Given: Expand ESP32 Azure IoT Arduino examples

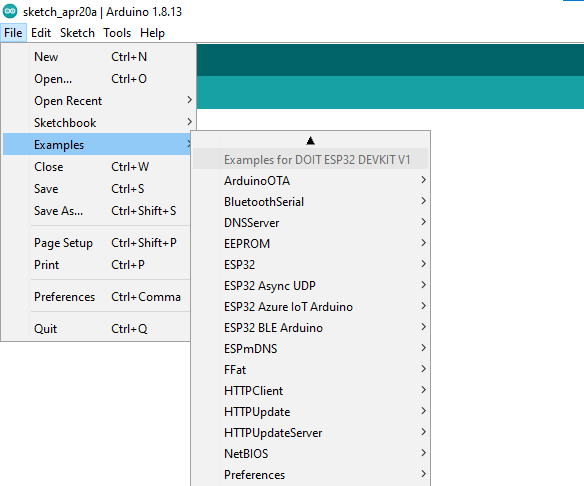Looking at the screenshot, I should 311,306.
